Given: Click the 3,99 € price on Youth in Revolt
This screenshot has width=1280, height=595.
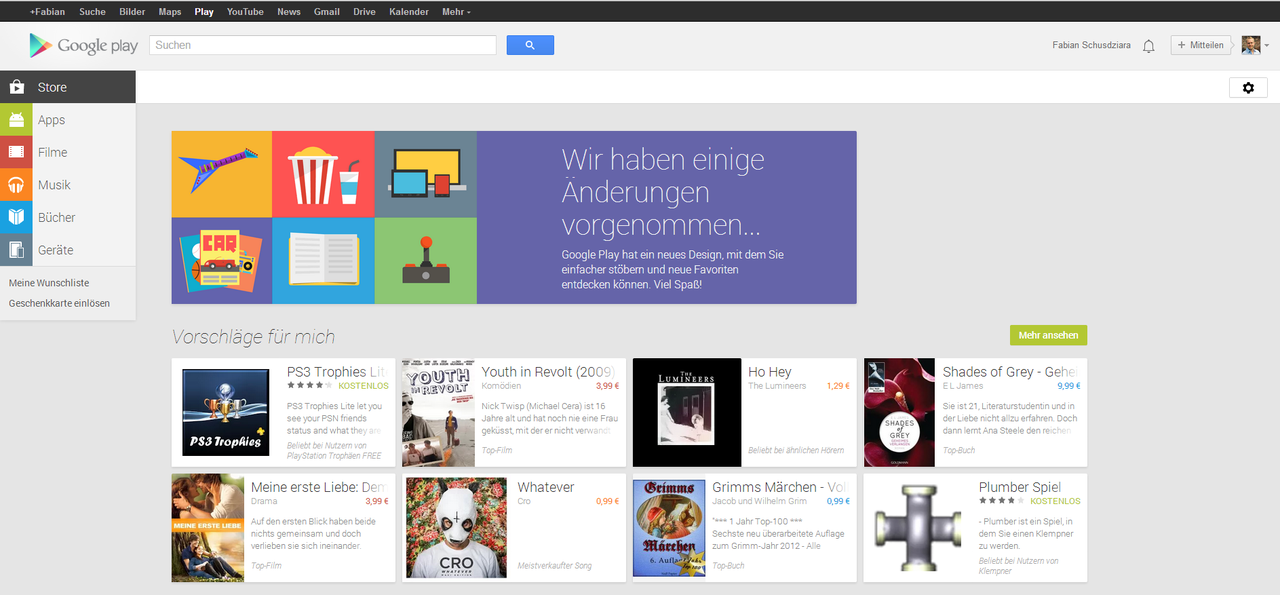Looking at the screenshot, I should coord(607,386).
